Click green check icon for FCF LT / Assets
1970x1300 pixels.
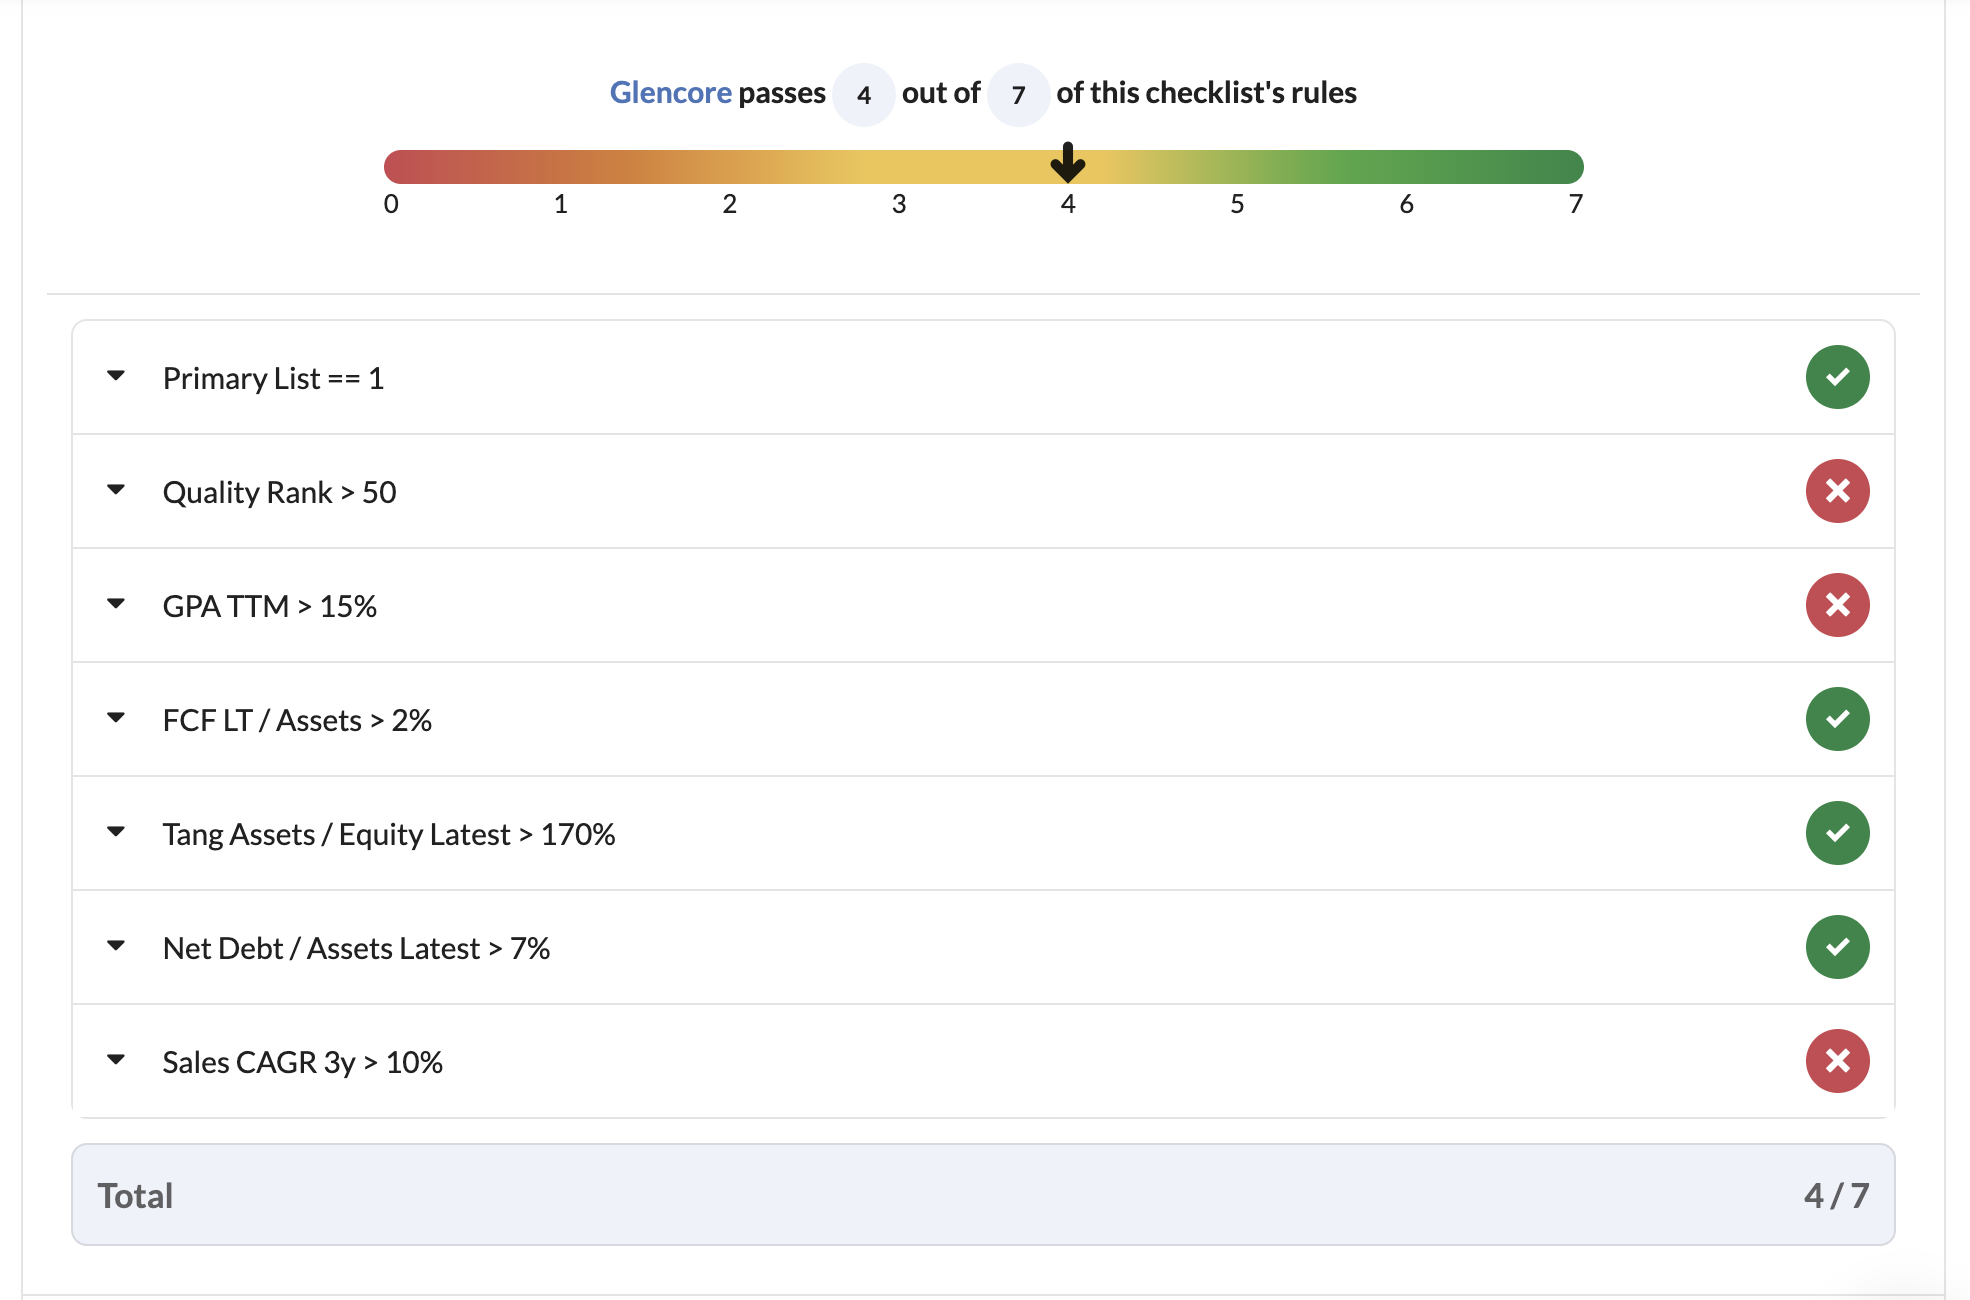tap(1837, 719)
